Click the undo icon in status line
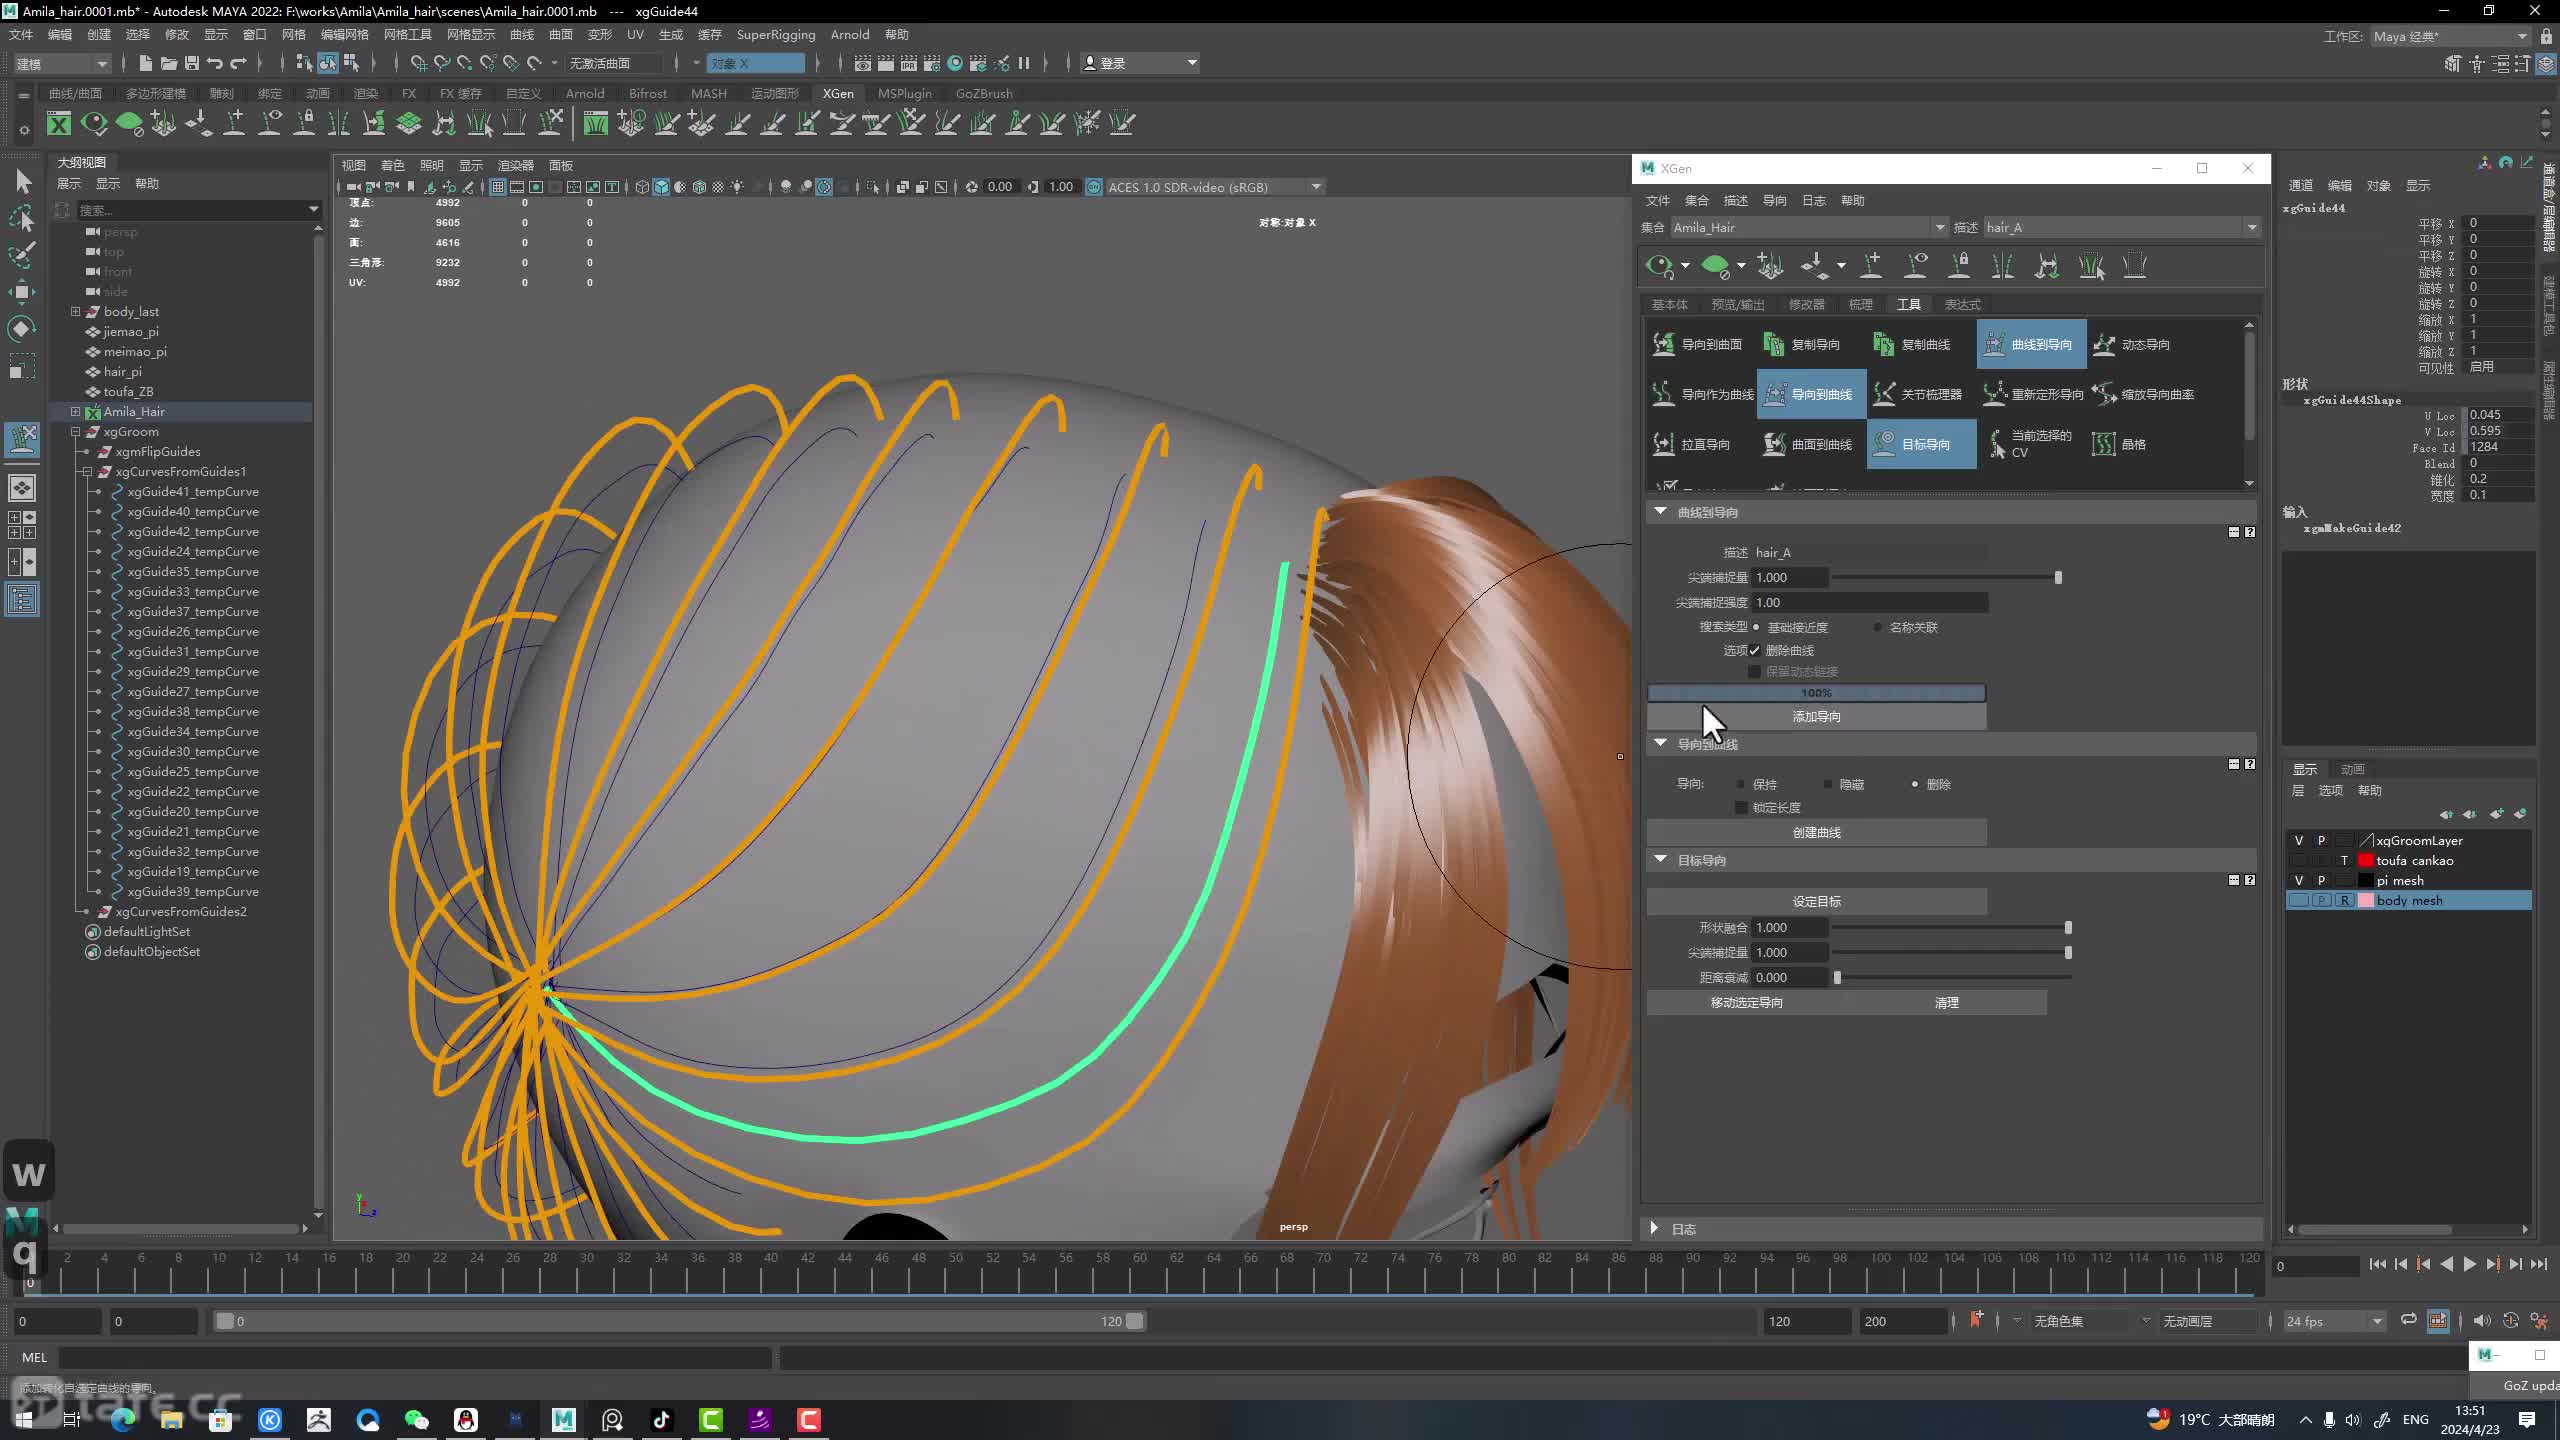Viewport: 2560px width, 1440px height. [x=215, y=63]
